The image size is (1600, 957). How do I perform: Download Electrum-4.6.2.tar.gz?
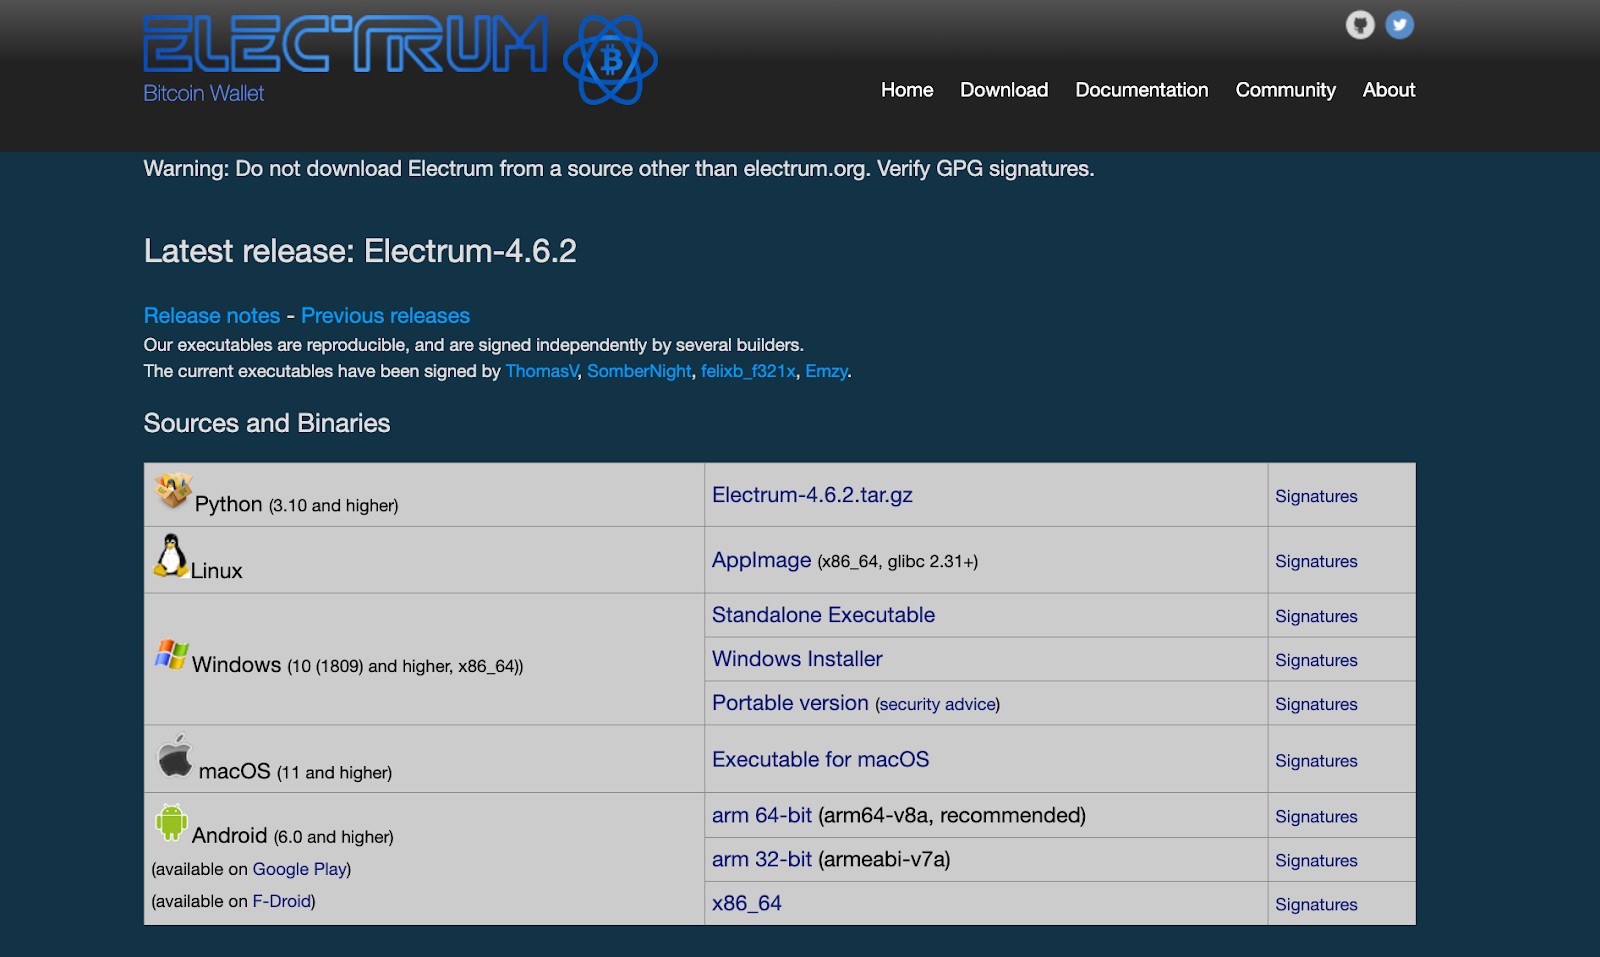click(x=812, y=495)
